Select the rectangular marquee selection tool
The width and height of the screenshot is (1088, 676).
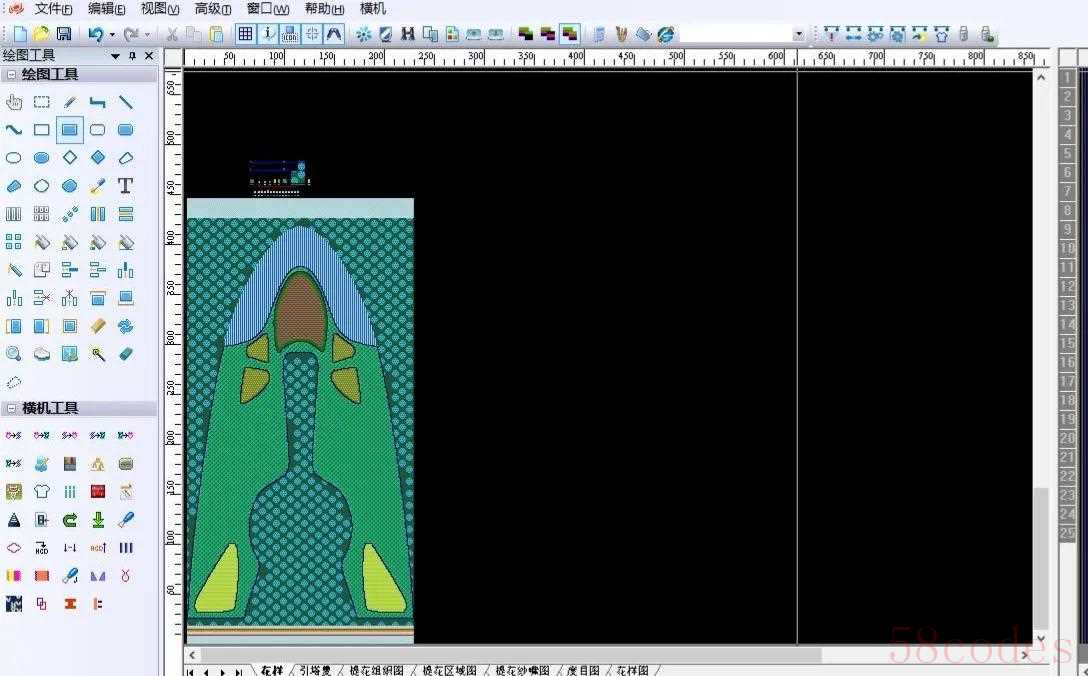42,102
